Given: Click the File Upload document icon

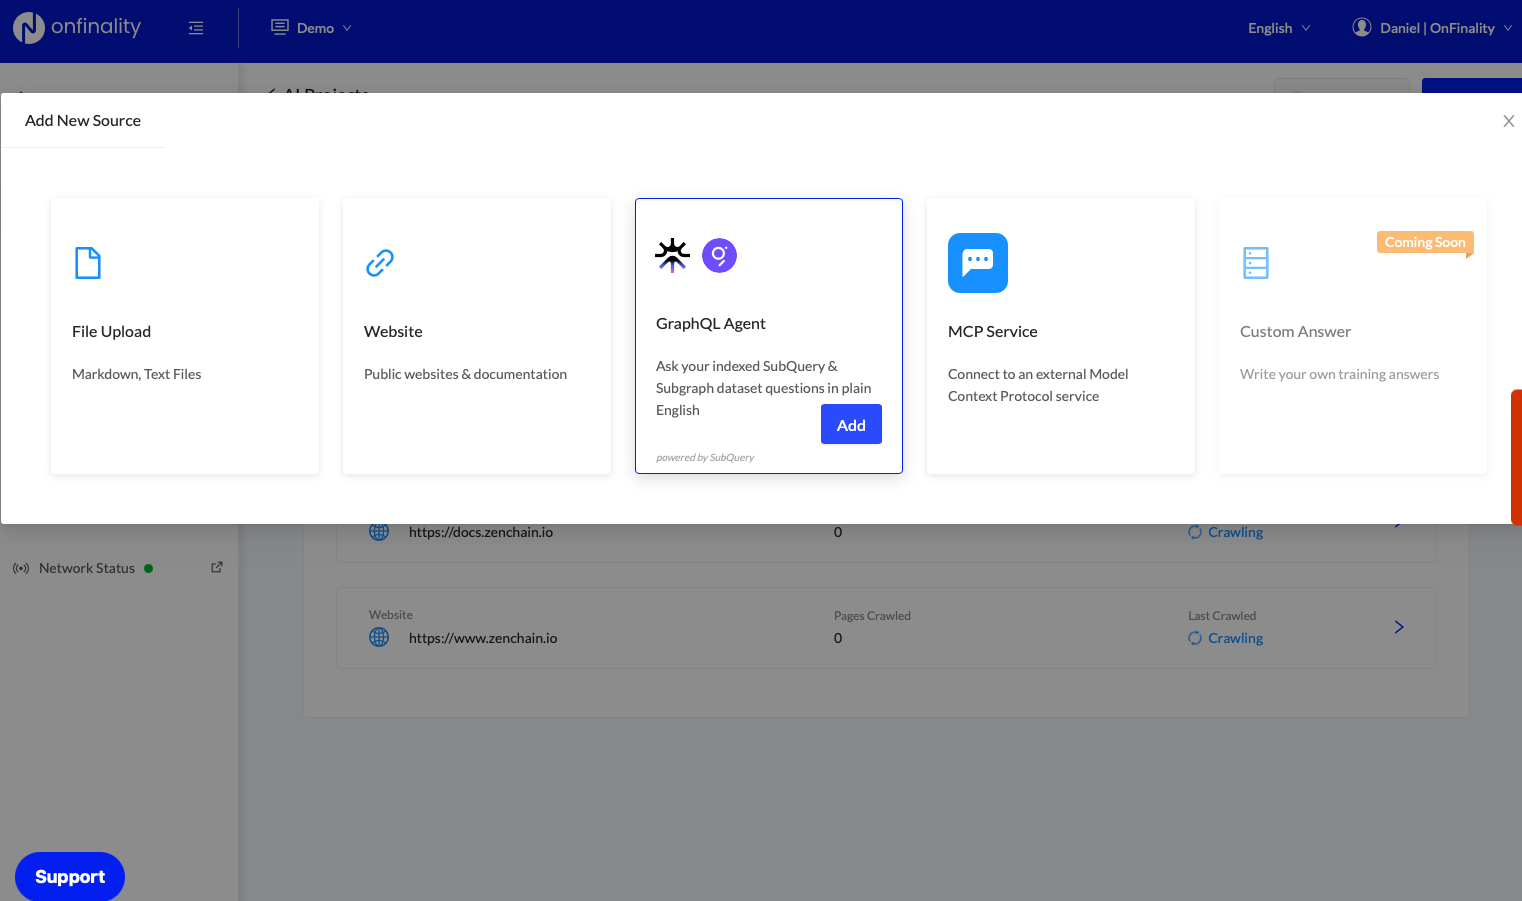Looking at the screenshot, I should [x=88, y=263].
